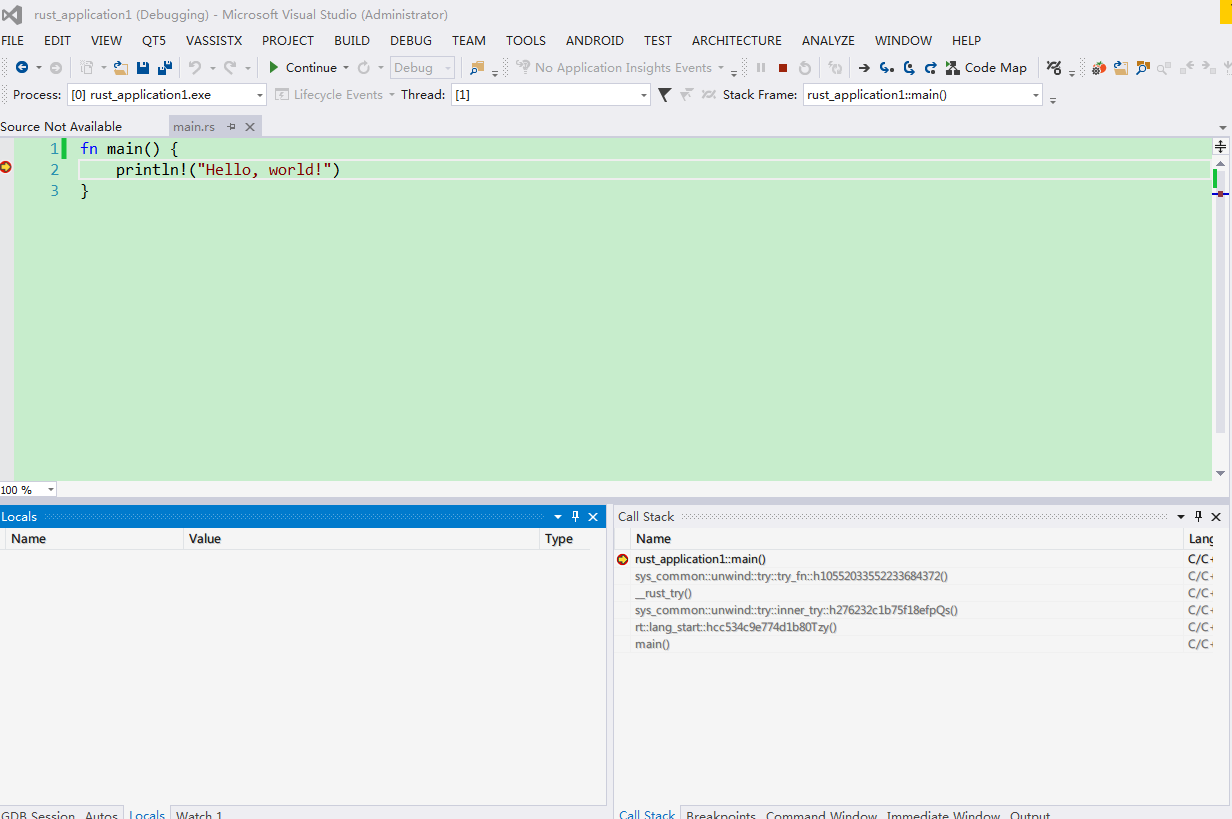Toggle the breakpoint on line 2

click(x=6, y=168)
